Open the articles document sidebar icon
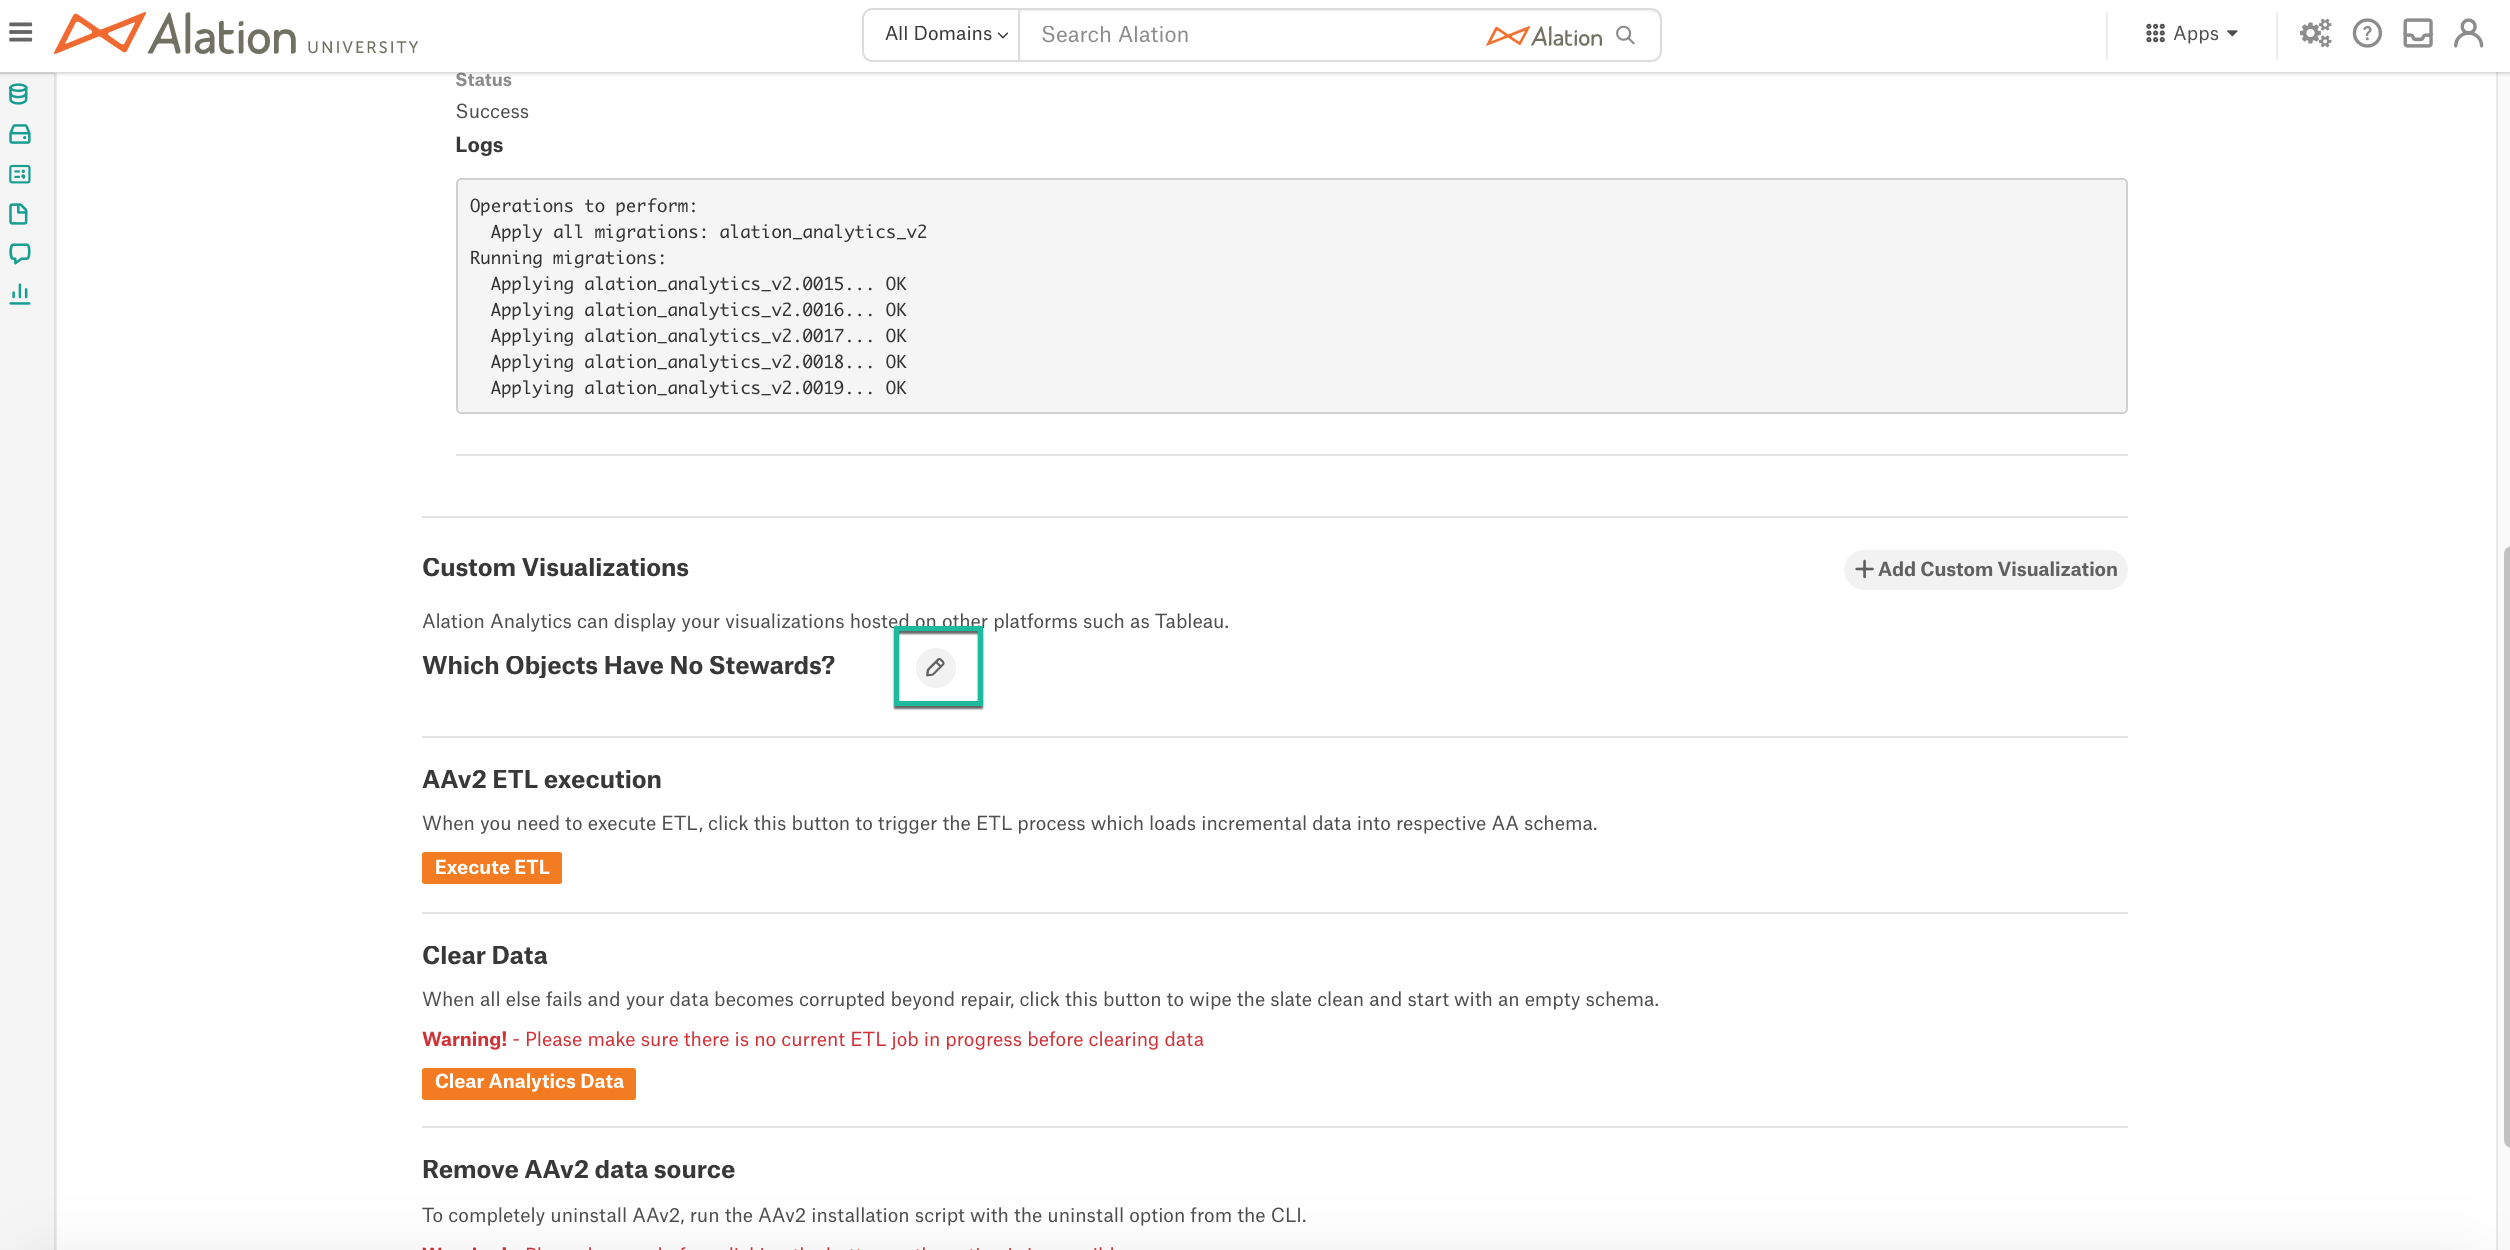This screenshot has width=2510, height=1250. click(x=19, y=214)
